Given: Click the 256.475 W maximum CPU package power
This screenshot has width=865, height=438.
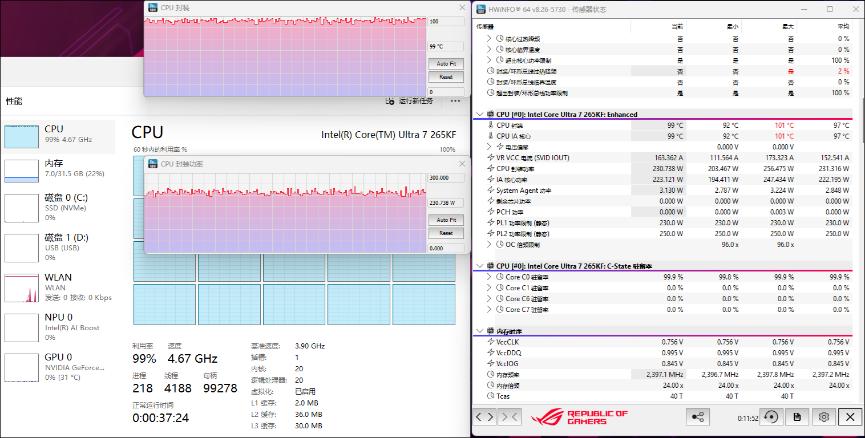Looking at the screenshot, I should [776, 169].
